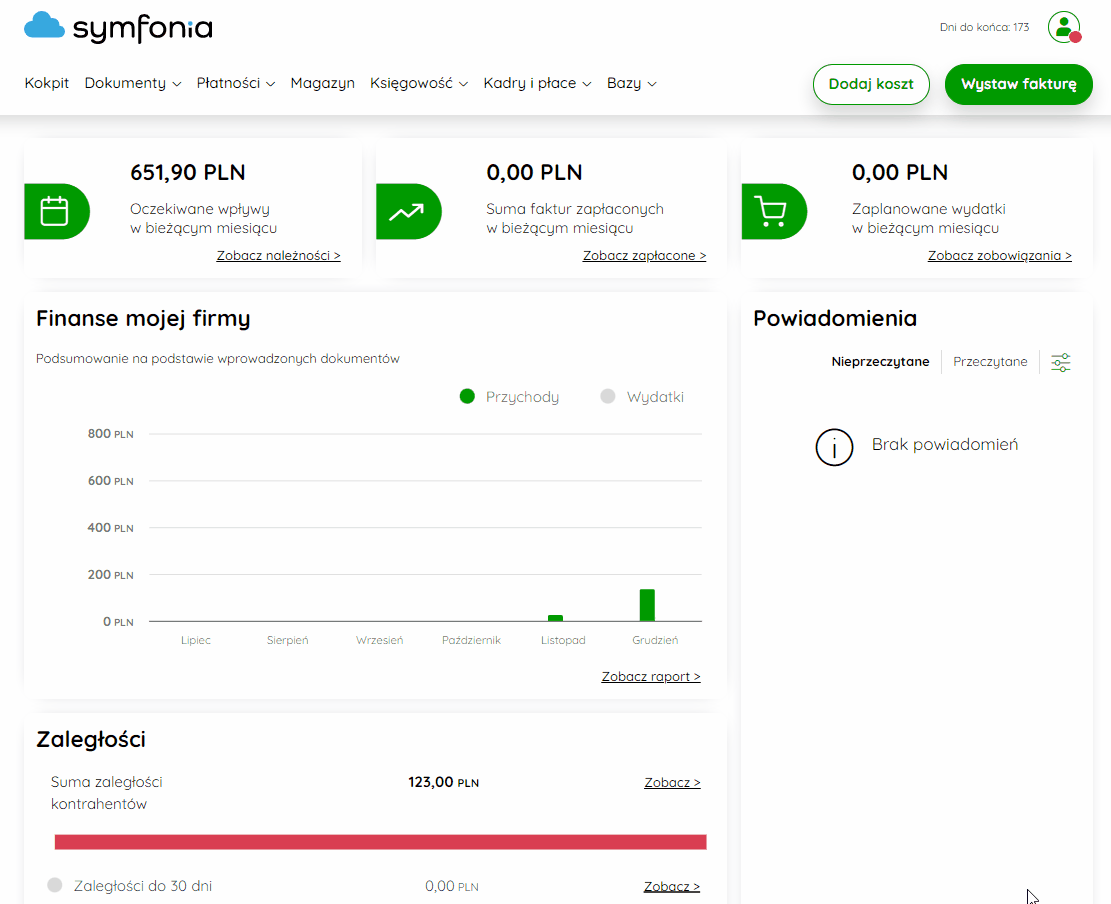Open the Zobacz zobowiązania link
Viewport: 1111px width, 904px height.
click(x=1000, y=256)
